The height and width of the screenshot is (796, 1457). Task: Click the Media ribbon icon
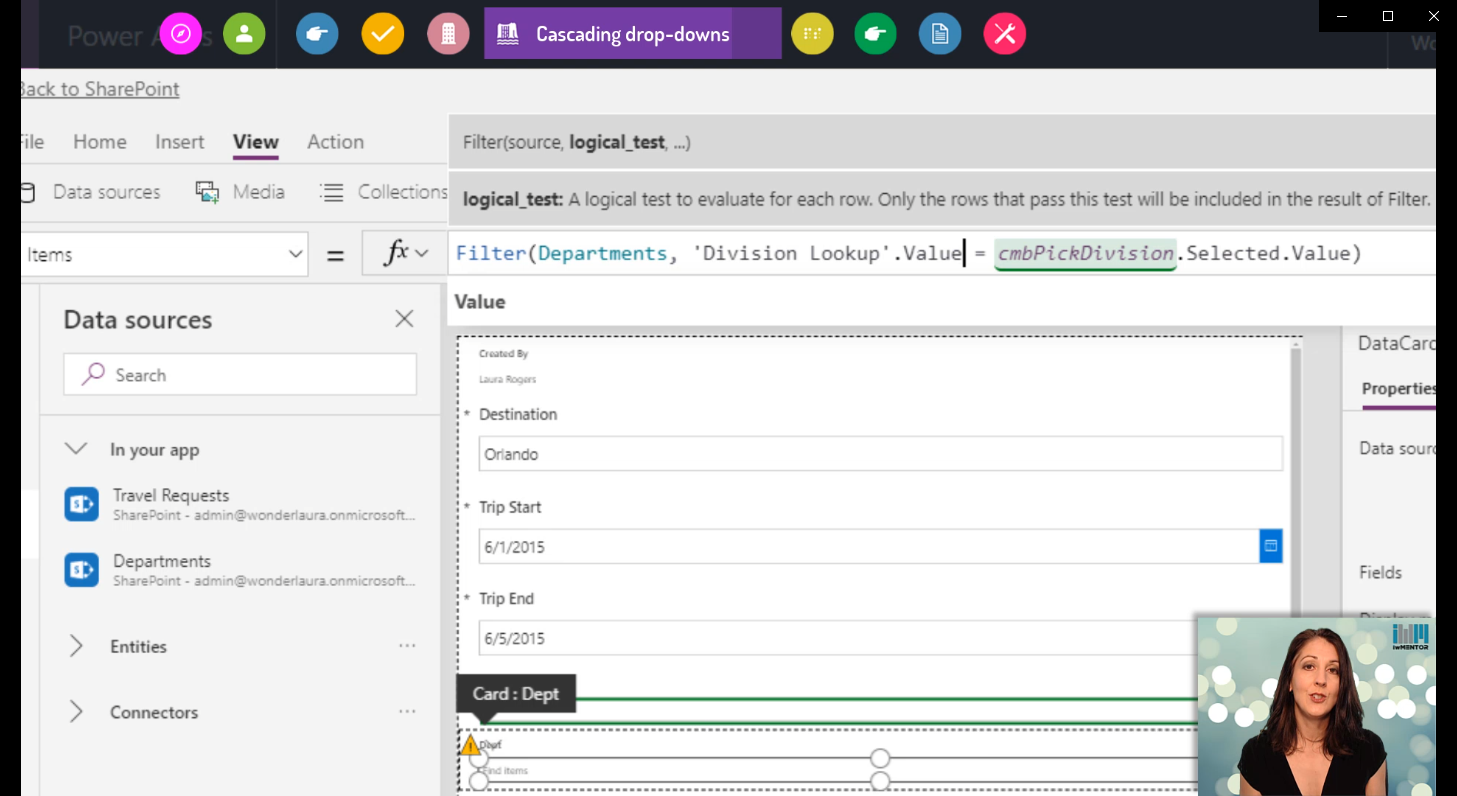[x=207, y=192]
